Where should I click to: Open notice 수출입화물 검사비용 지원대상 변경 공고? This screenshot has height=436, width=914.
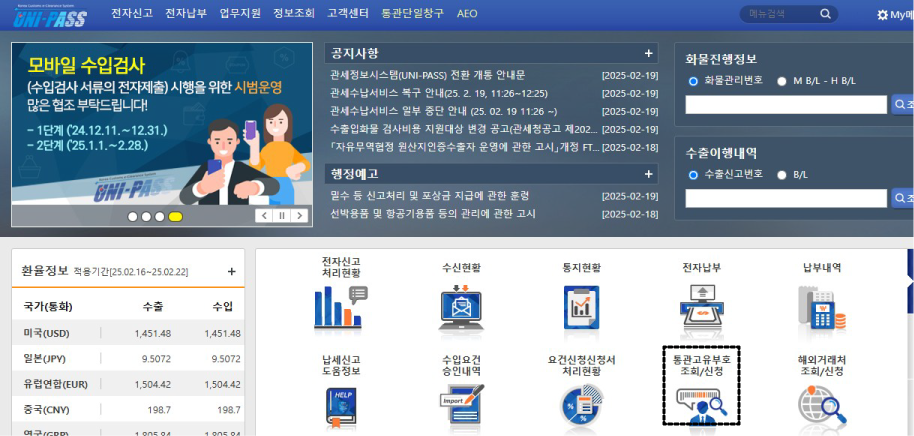464,129
